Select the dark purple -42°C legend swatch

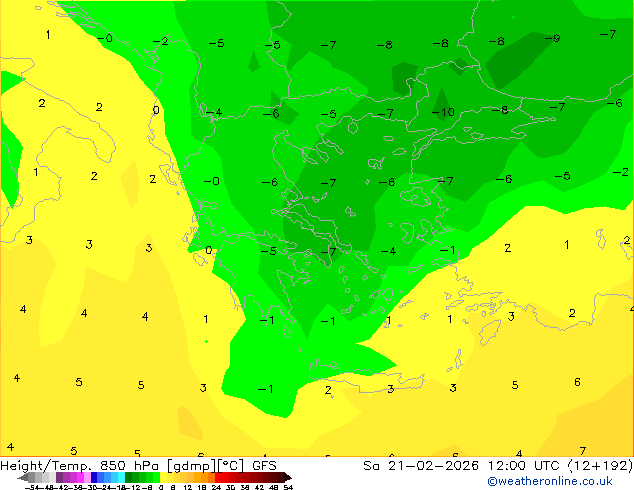pos(59,477)
